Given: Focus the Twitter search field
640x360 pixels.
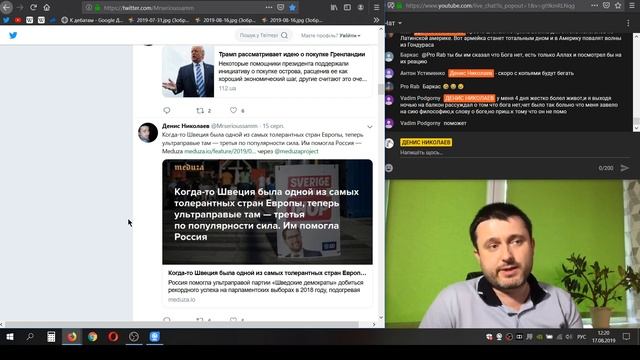Looking at the screenshot, I should [x=263, y=36].
